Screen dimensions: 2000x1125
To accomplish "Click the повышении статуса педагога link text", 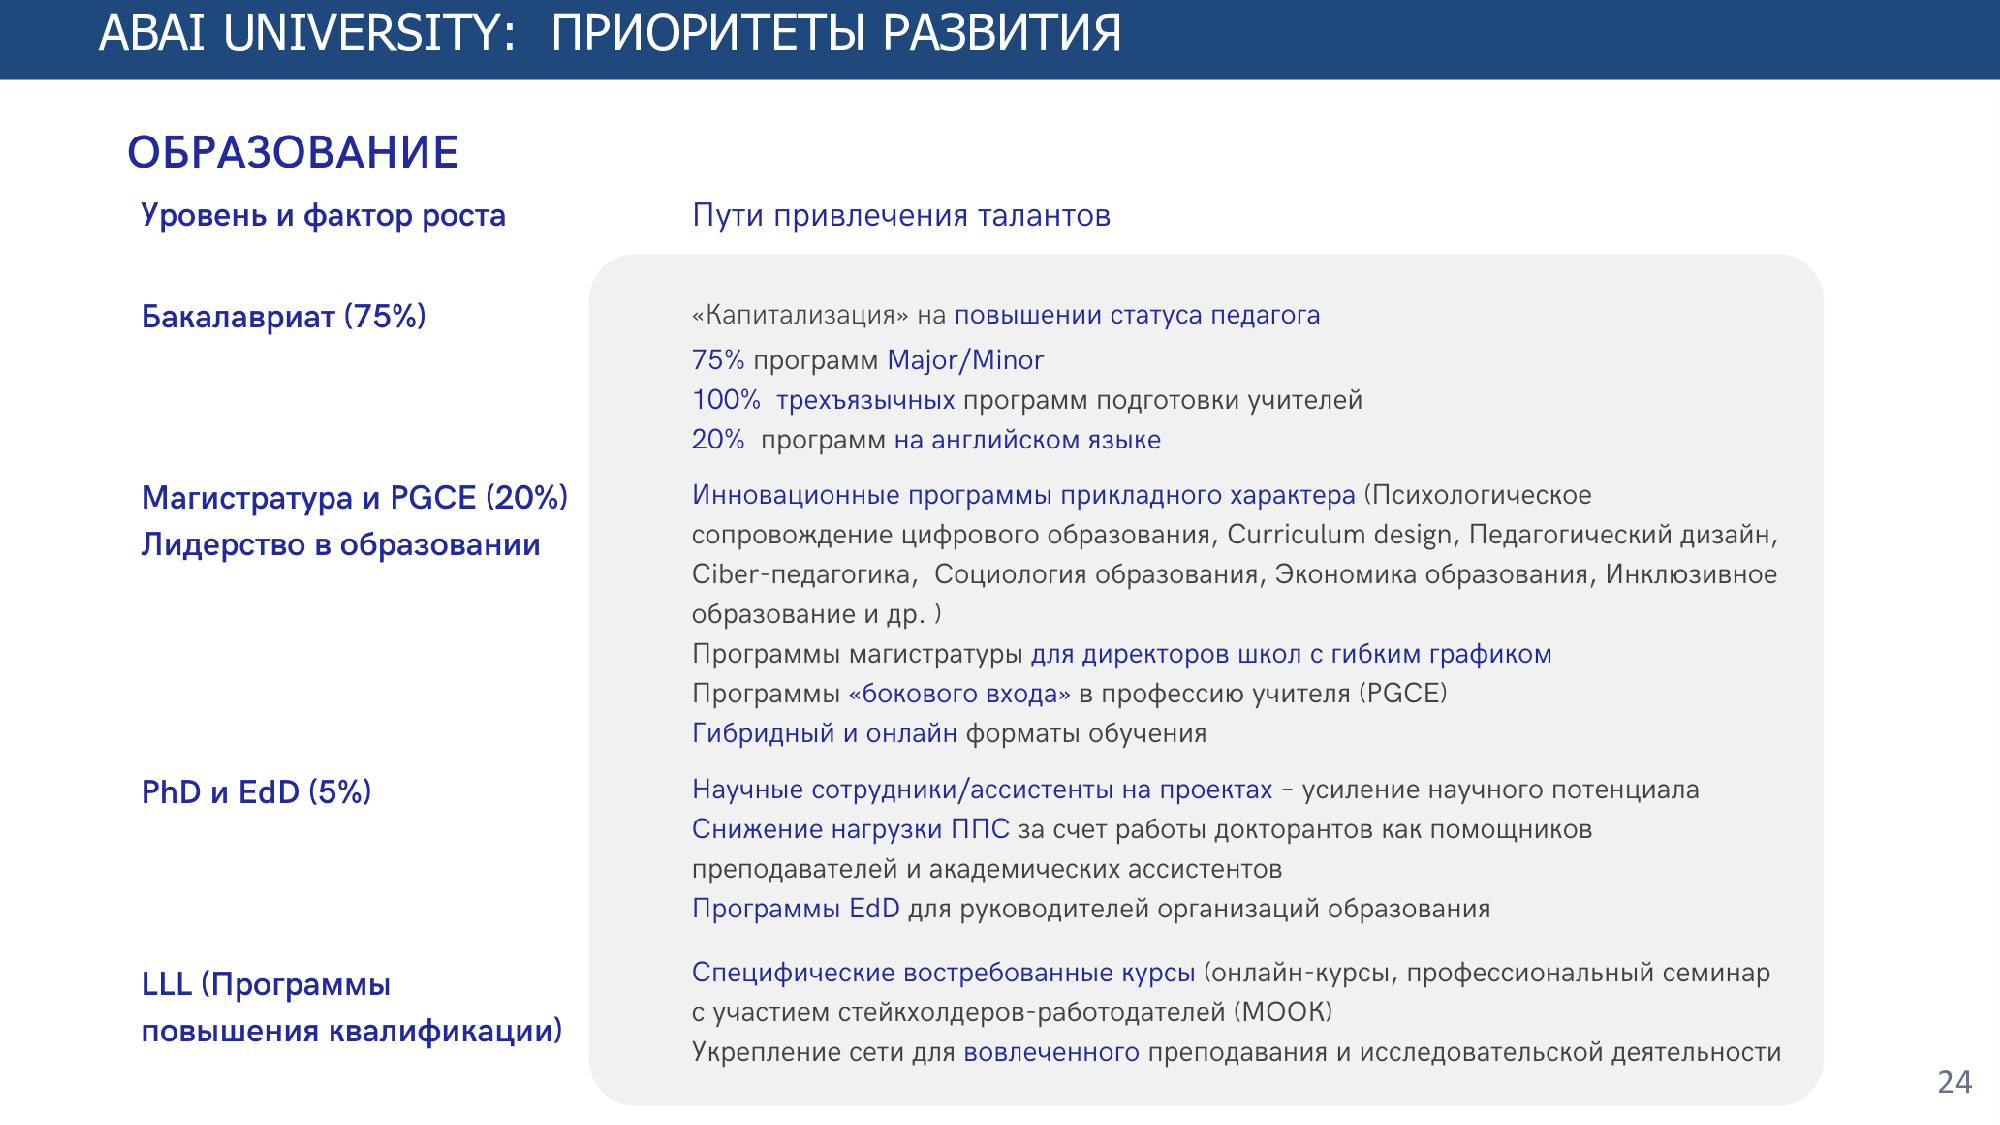I will pos(1136,316).
